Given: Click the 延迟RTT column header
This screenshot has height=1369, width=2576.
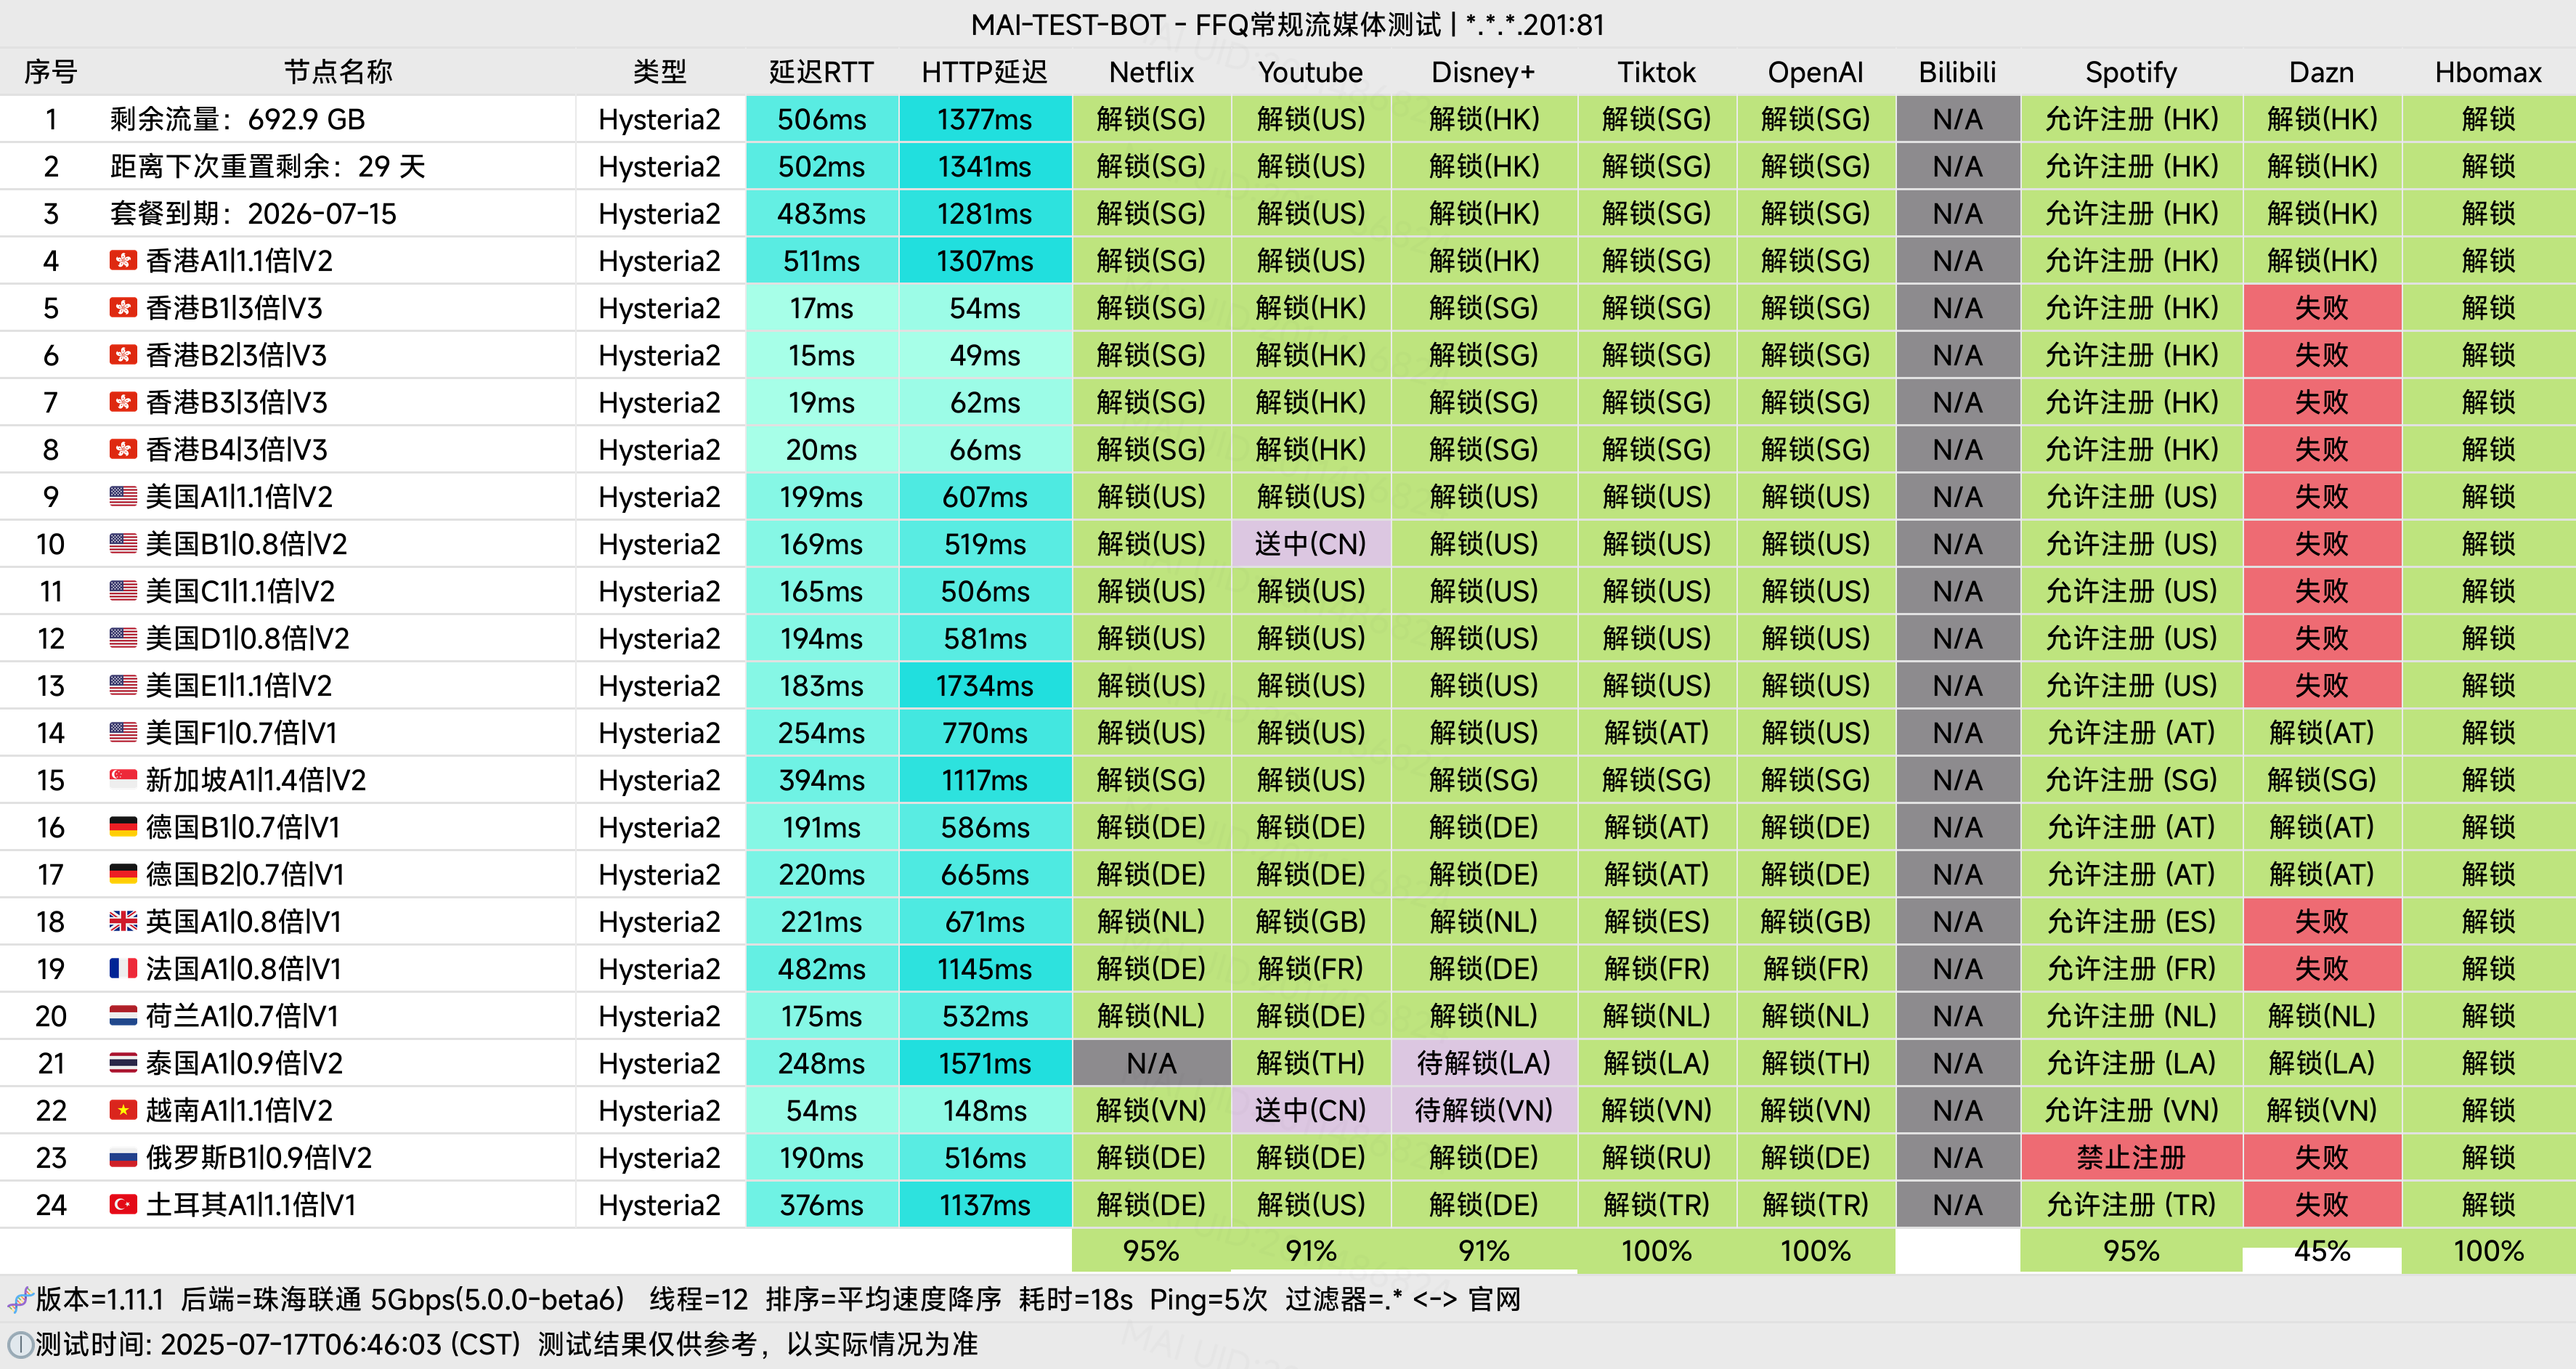Looking at the screenshot, I should [821, 72].
